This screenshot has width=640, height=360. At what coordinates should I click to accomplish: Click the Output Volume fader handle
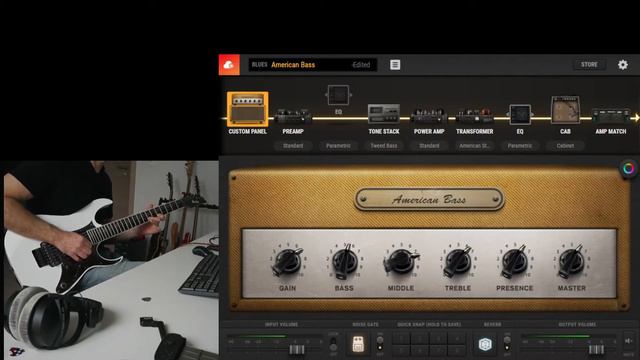click(x=596, y=350)
